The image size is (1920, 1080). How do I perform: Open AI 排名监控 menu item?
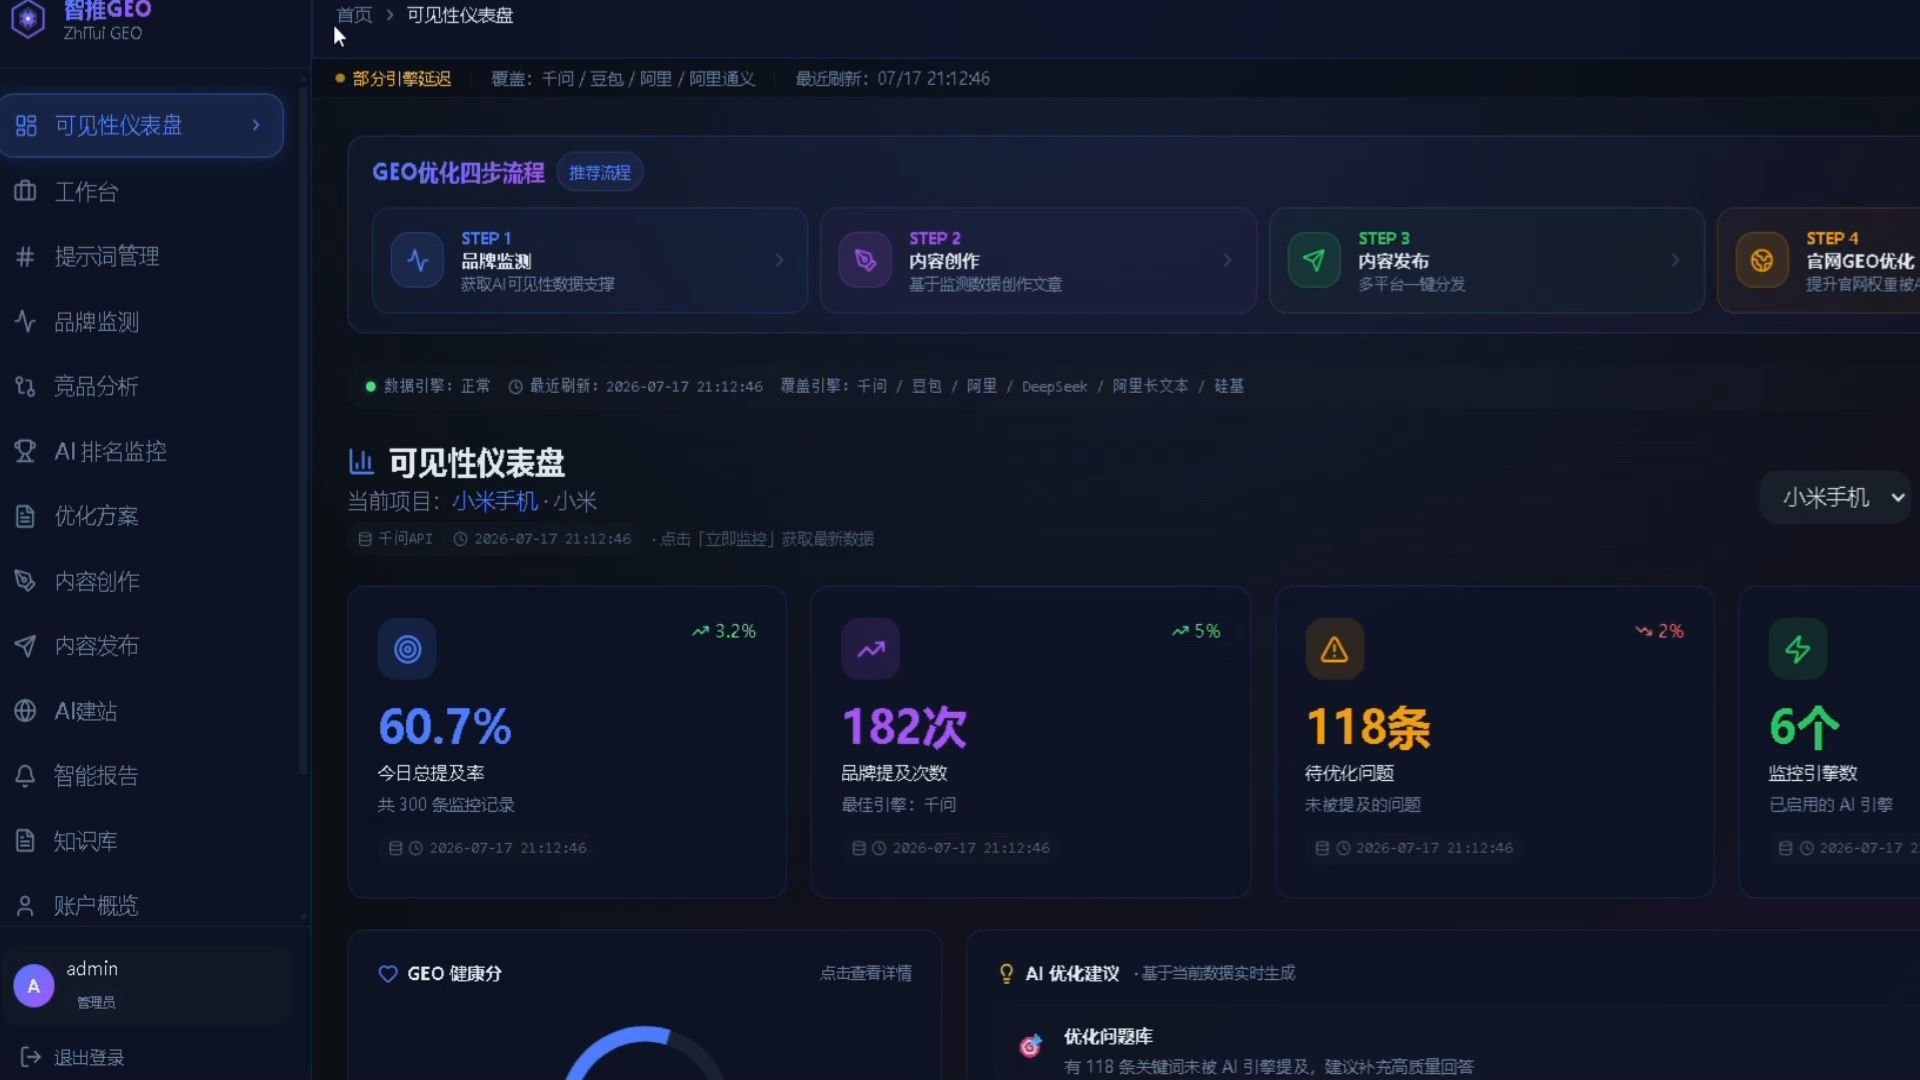pos(142,451)
